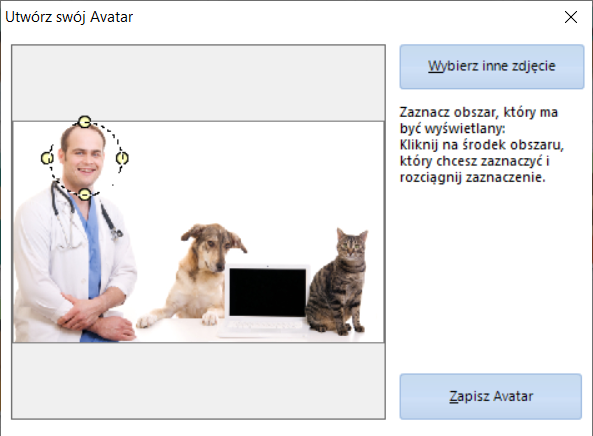Click the white laptop keyboard

(265, 325)
